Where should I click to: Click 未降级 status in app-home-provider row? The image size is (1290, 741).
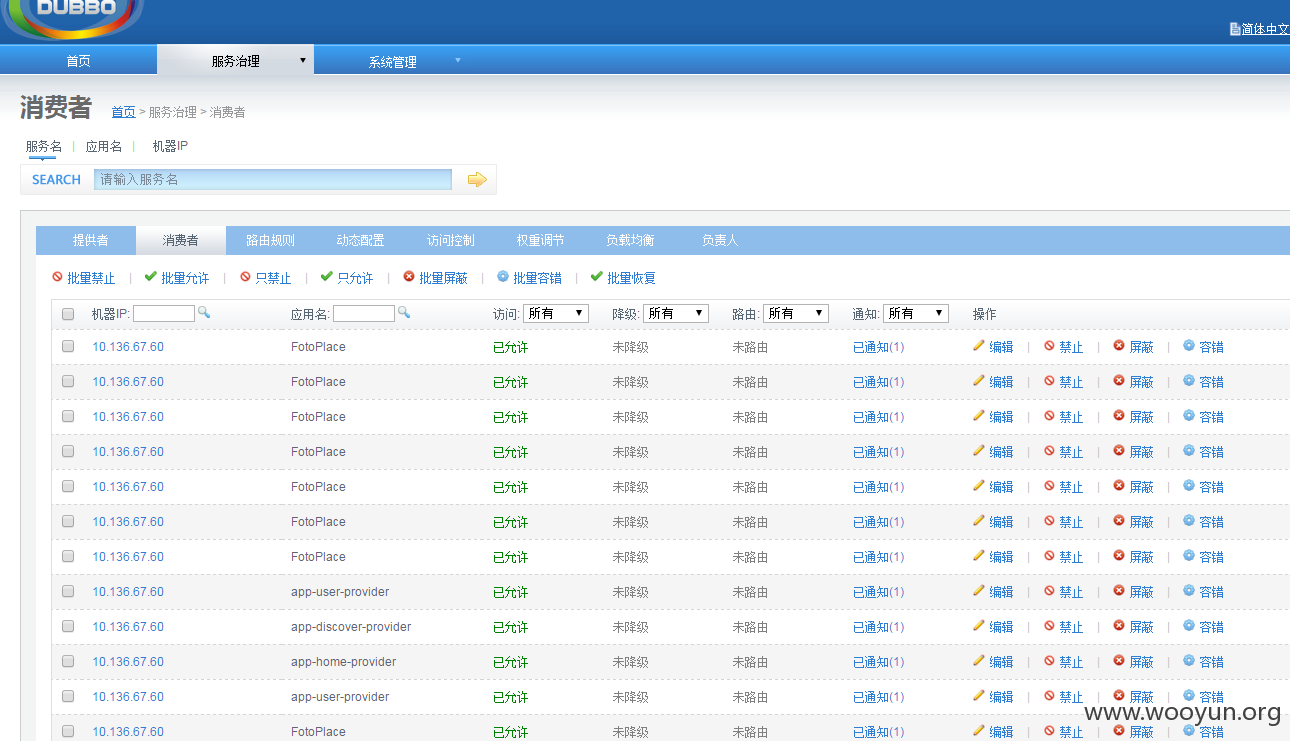coord(630,662)
